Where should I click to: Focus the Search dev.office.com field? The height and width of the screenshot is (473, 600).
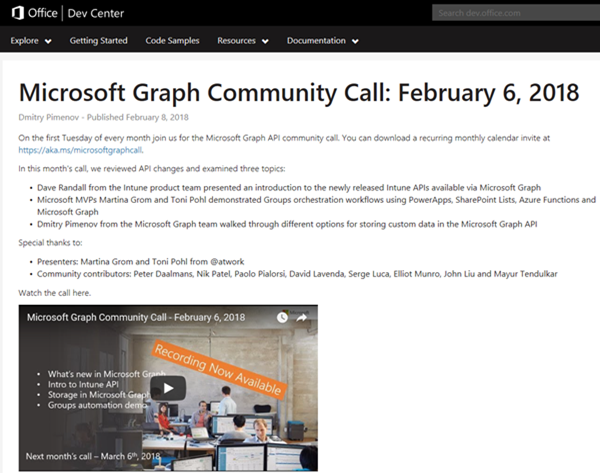coord(516,13)
